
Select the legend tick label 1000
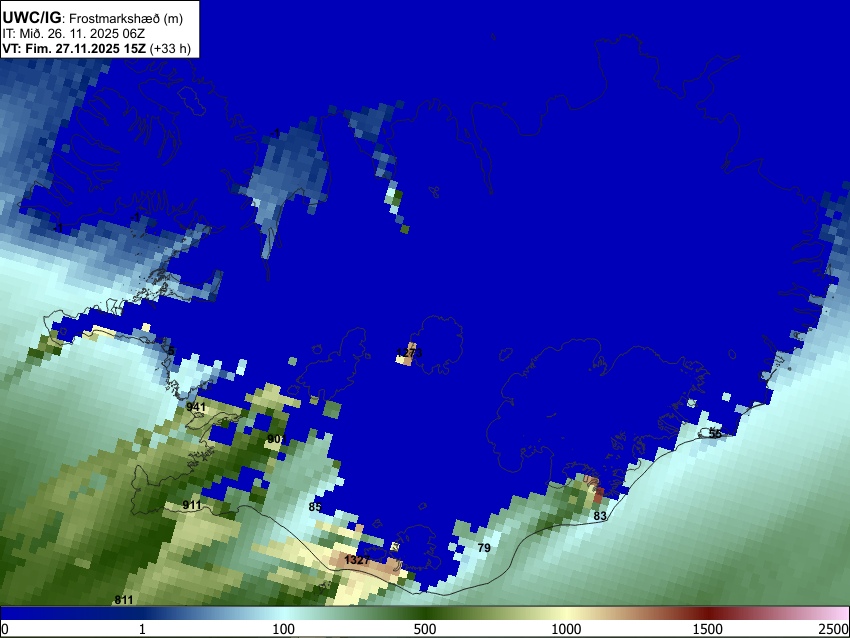(x=566, y=629)
